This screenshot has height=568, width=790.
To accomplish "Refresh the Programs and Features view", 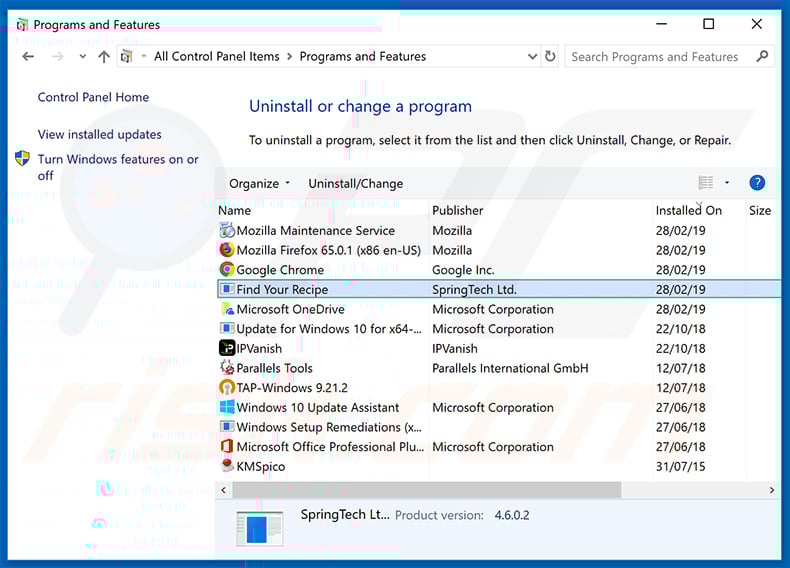I will pyautogui.click(x=550, y=56).
